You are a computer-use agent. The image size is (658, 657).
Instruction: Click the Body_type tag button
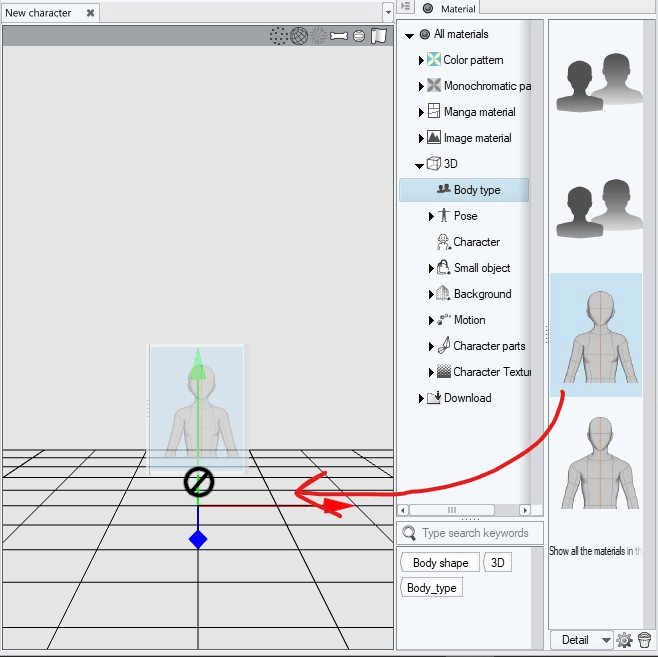point(432,587)
